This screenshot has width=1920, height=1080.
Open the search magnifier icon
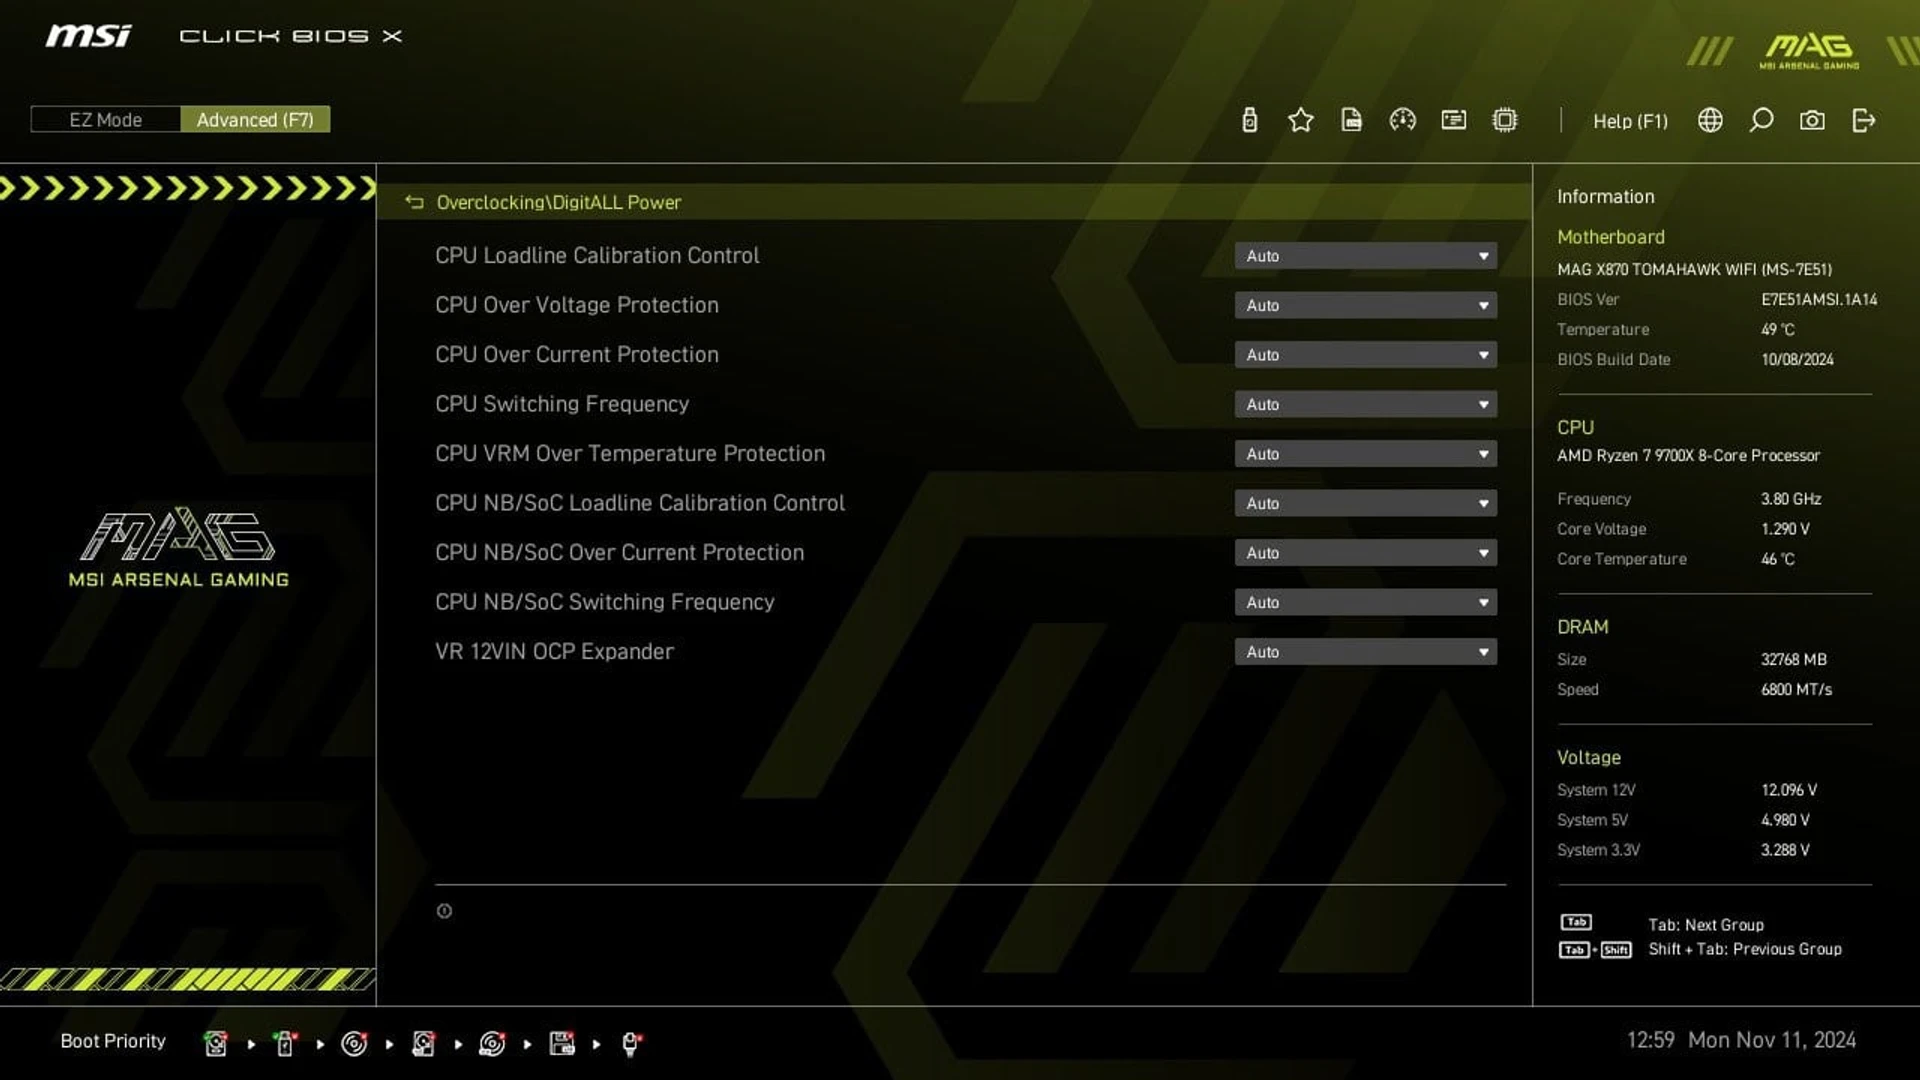(x=1761, y=120)
